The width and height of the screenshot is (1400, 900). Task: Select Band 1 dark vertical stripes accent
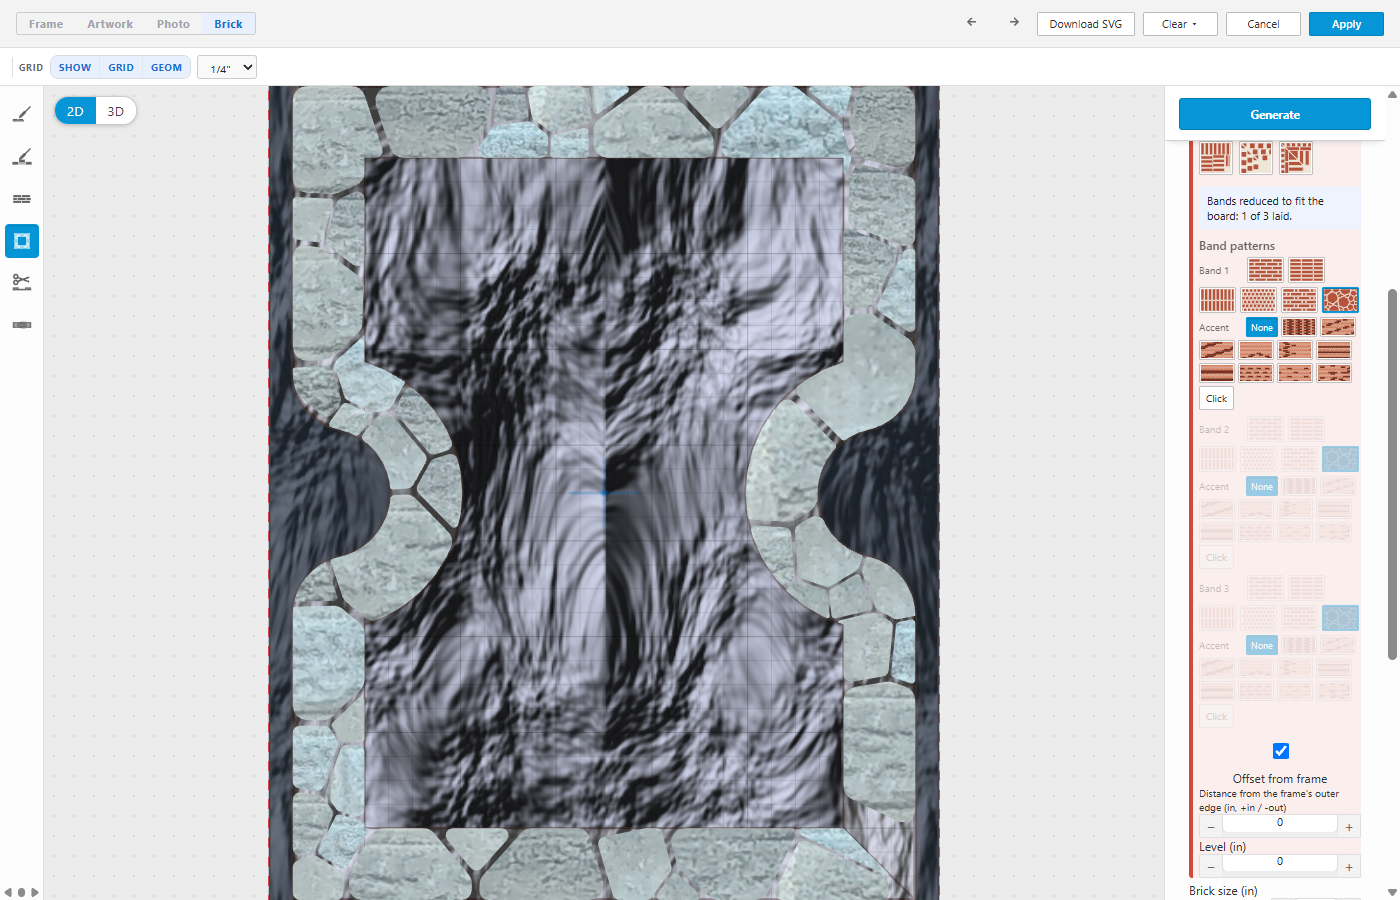click(1299, 327)
